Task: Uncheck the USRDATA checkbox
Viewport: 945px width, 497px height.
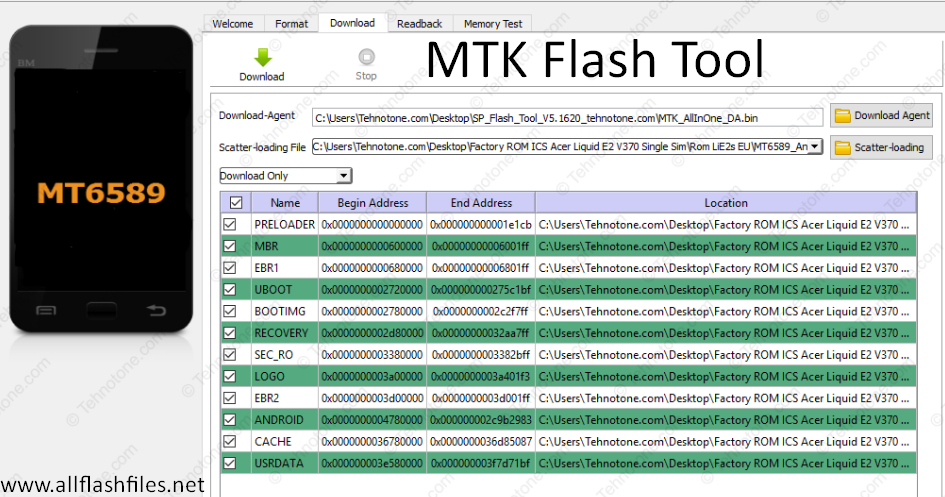Action: (x=230, y=463)
